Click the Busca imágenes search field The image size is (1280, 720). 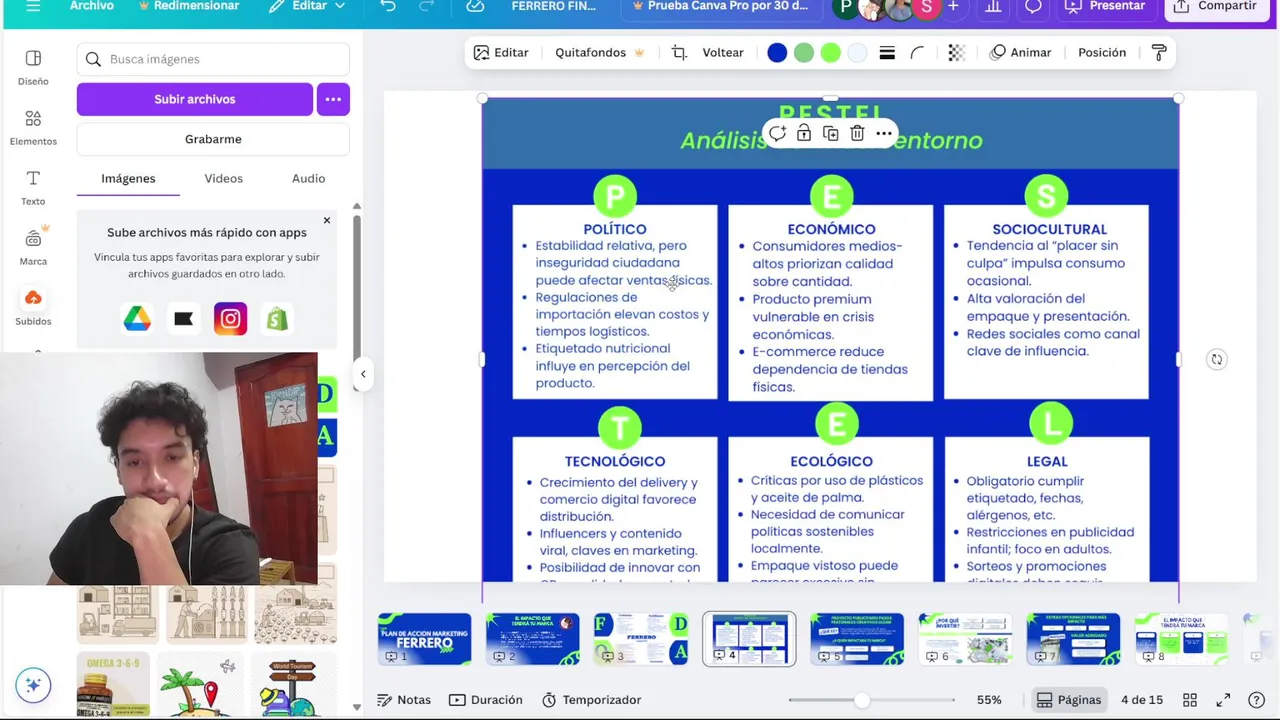213,59
